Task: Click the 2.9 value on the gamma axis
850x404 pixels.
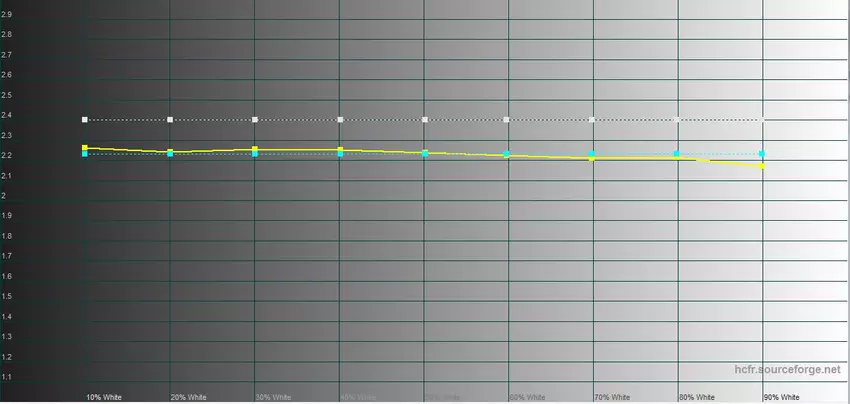Action: tap(7, 14)
